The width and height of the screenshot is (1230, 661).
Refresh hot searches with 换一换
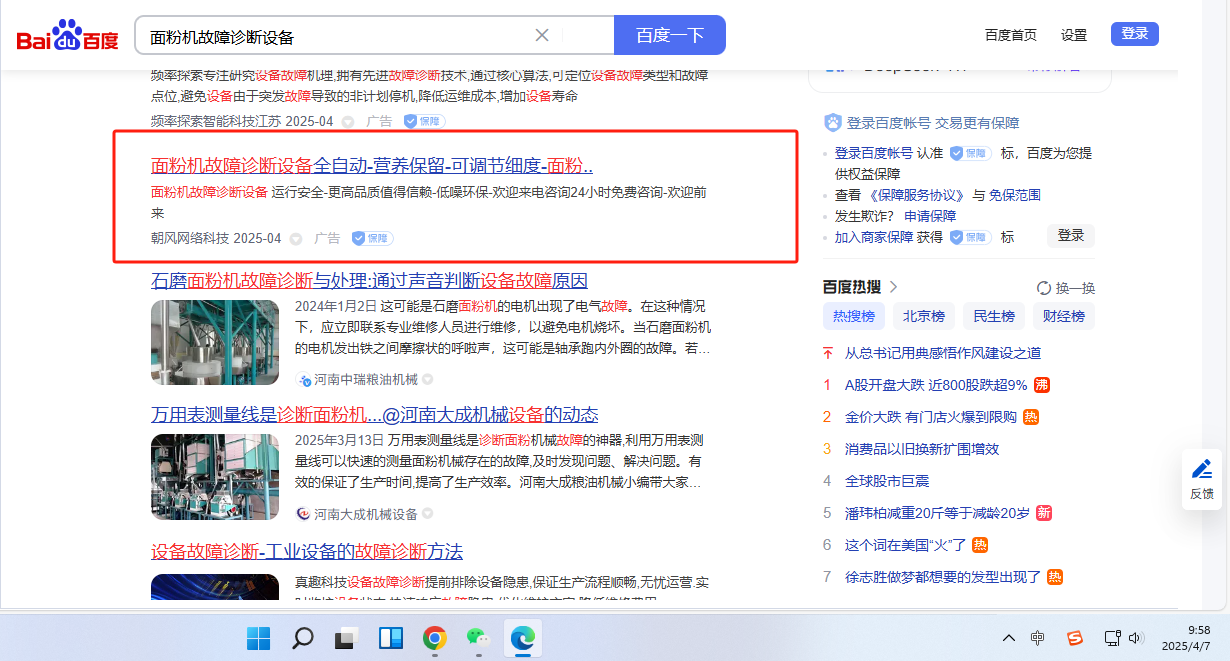click(1066, 287)
